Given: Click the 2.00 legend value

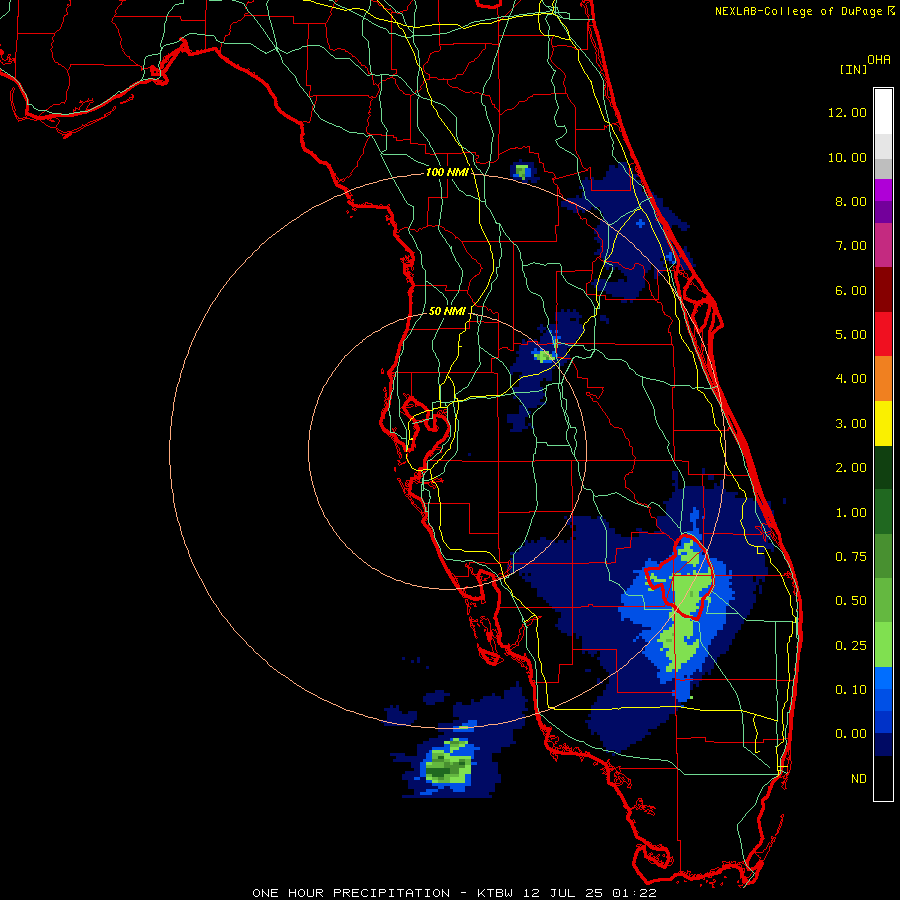Looking at the screenshot, I should [850, 468].
